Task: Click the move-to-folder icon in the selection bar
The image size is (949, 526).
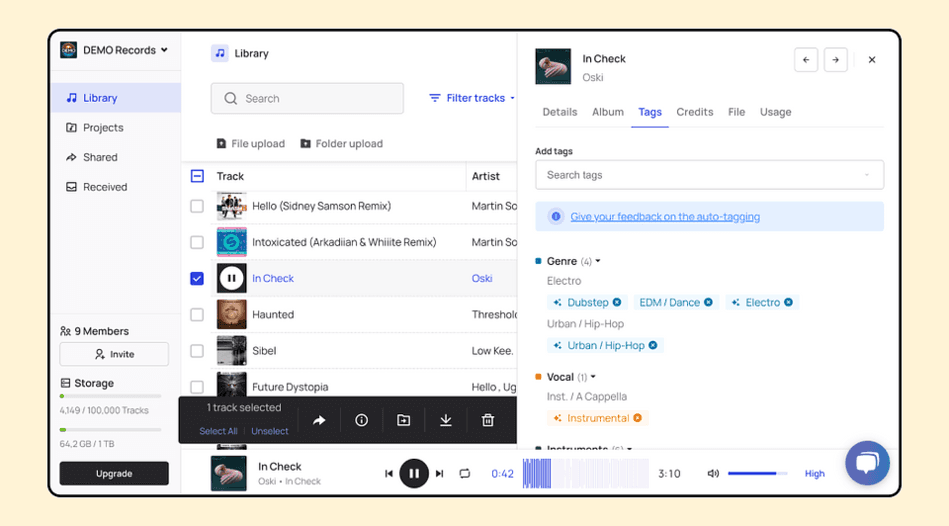Action: tap(404, 420)
